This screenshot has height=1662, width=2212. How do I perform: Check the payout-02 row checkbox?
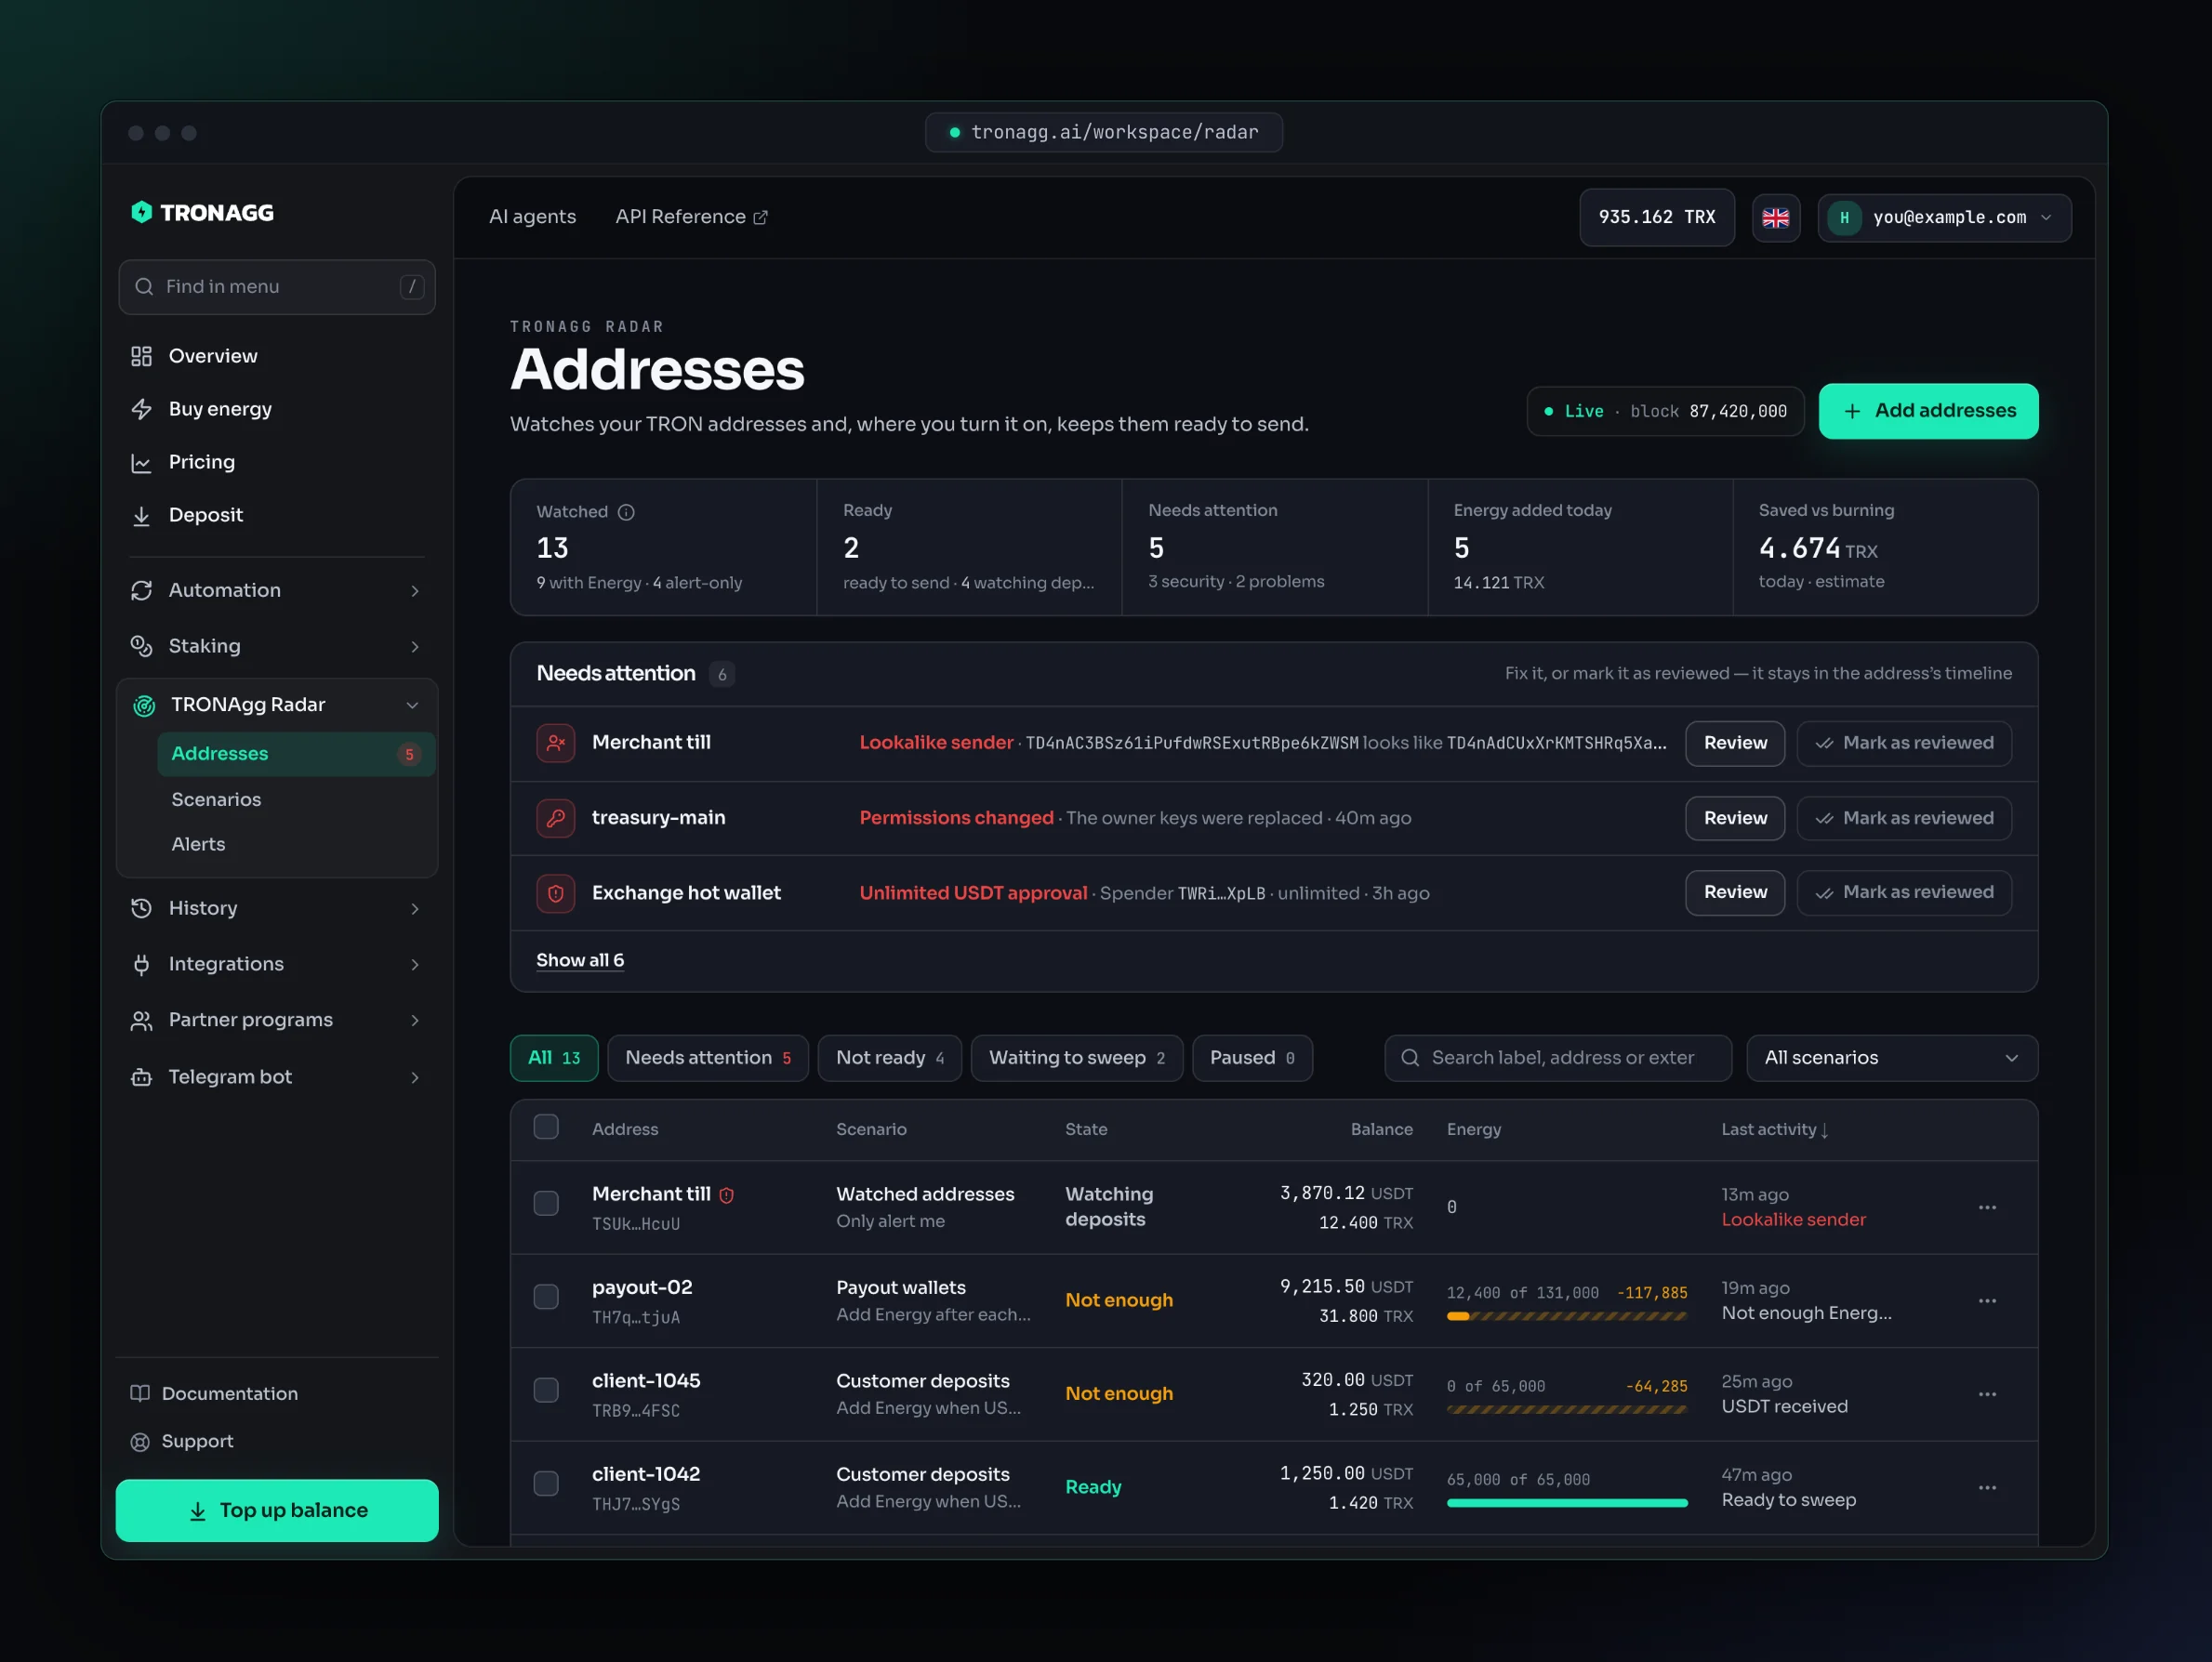pos(546,1297)
